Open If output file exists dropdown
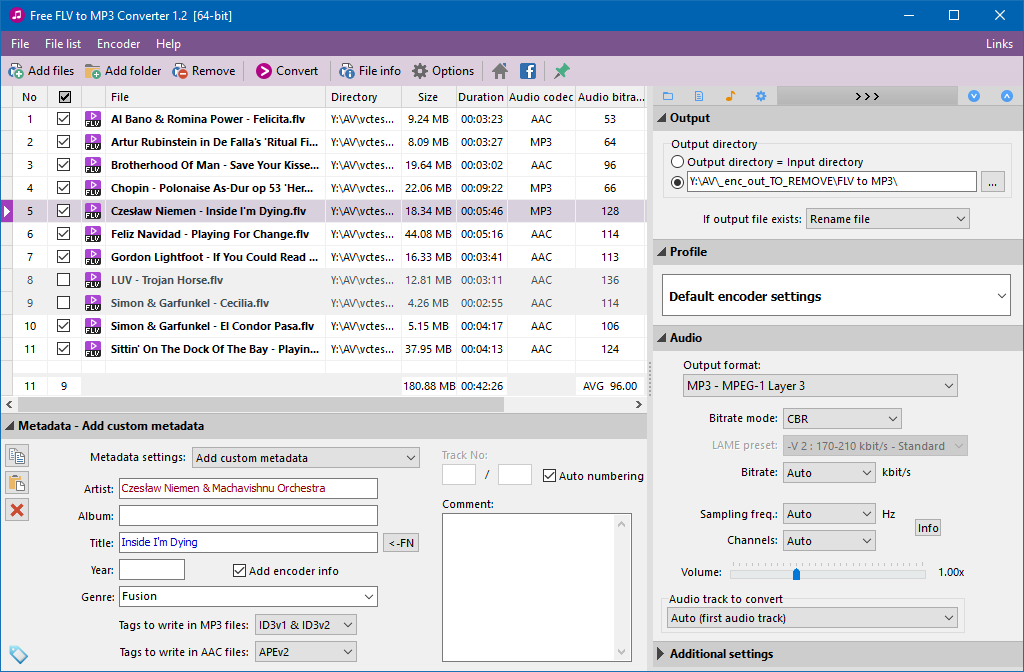Image resolution: width=1024 pixels, height=672 pixels. click(888, 219)
